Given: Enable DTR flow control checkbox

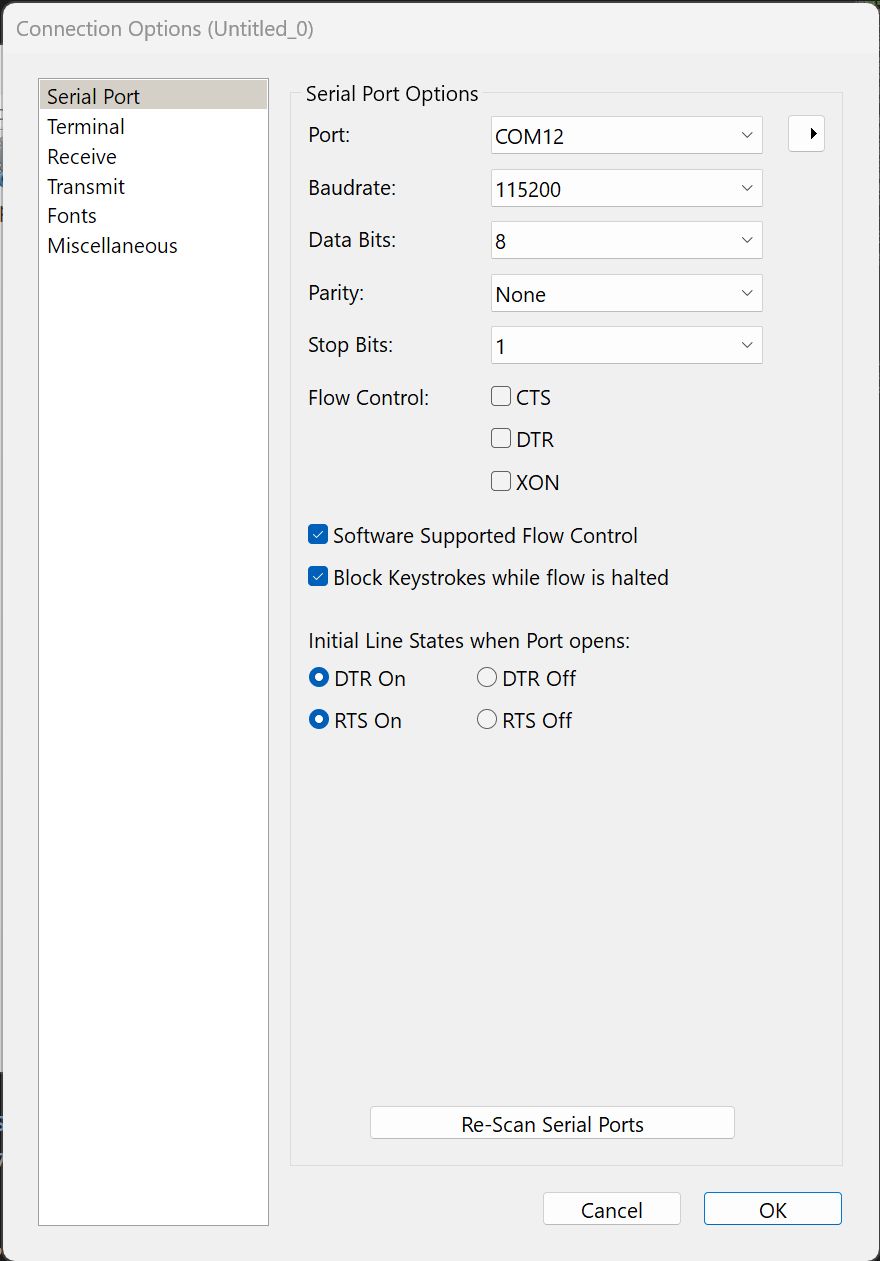Looking at the screenshot, I should tap(501, 439).
